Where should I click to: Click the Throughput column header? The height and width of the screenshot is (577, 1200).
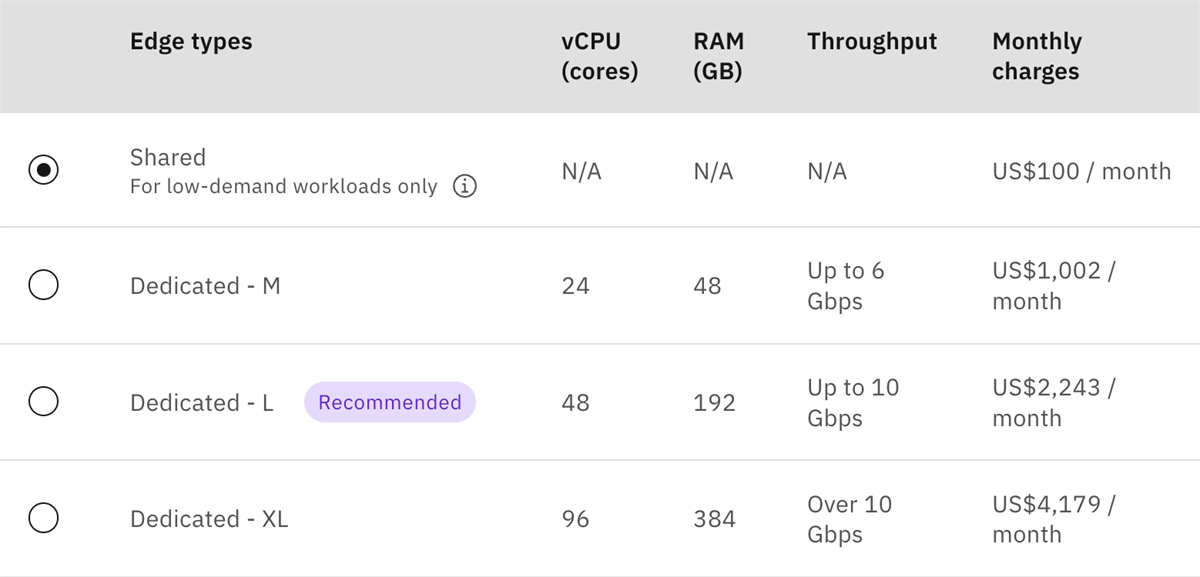[872, 42]
